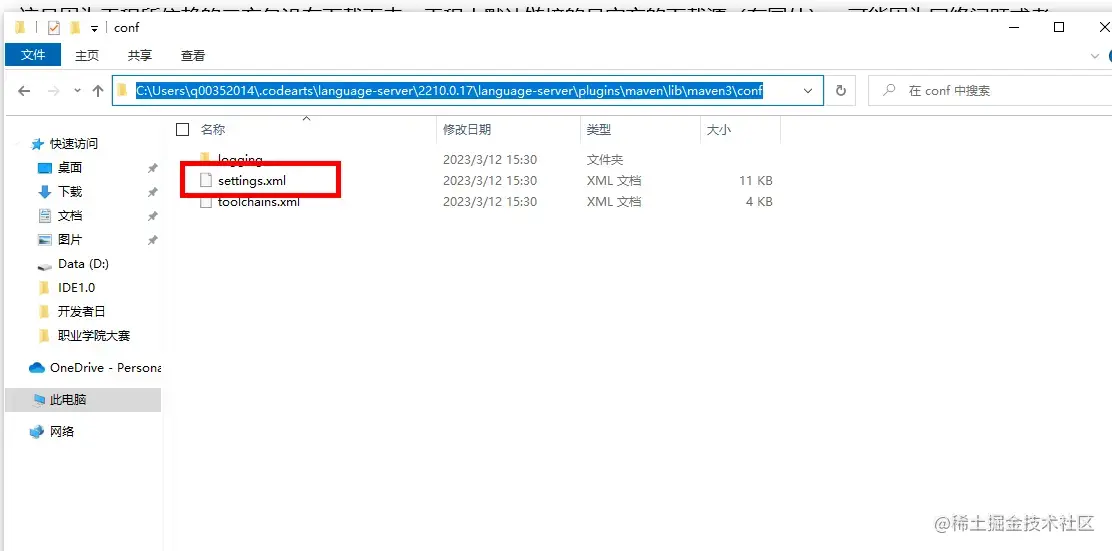Open Data (D:) drive in sidebar
The height and width of the screenshot is (551, 1112).
pyautogui.click(x=83, y=264)
